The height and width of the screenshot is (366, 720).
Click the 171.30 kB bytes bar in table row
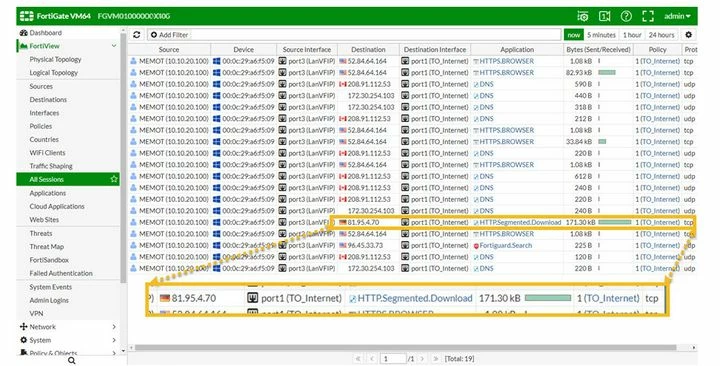[x=615, y=222]
